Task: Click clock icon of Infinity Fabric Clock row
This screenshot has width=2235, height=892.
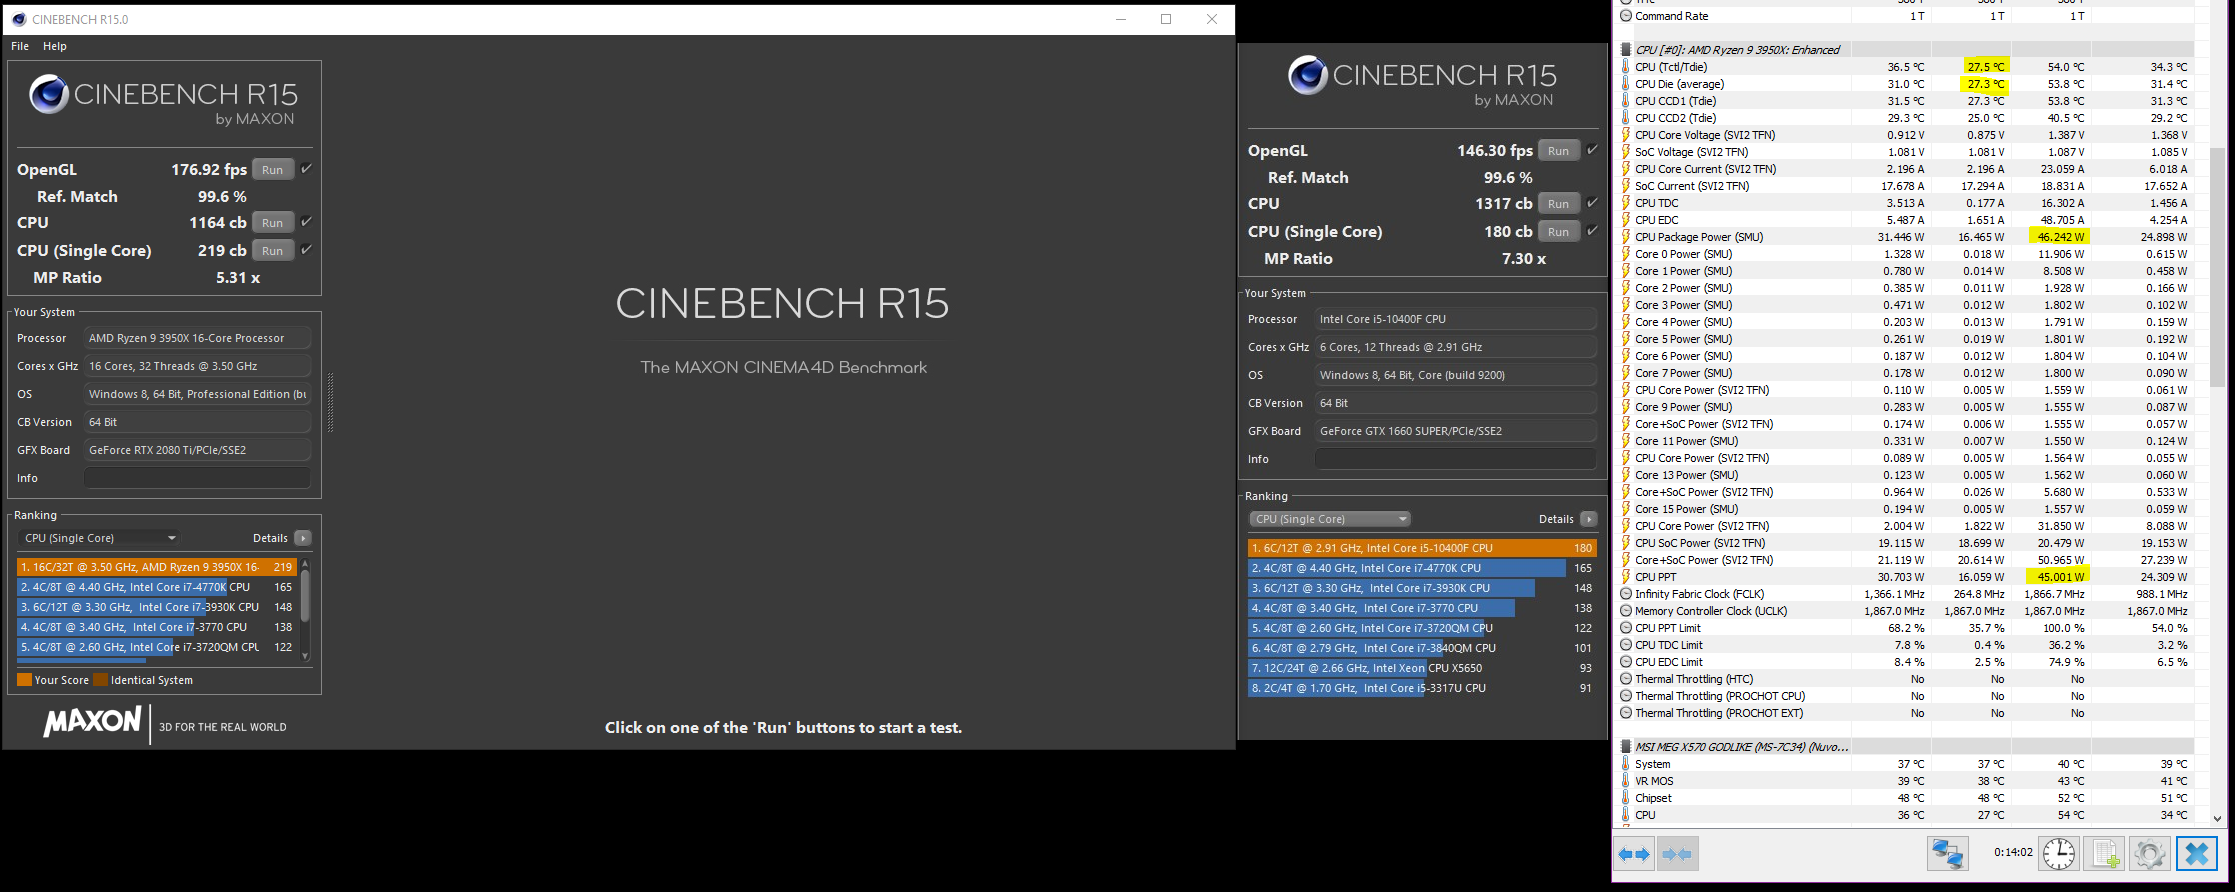Action: point(1626,594)
